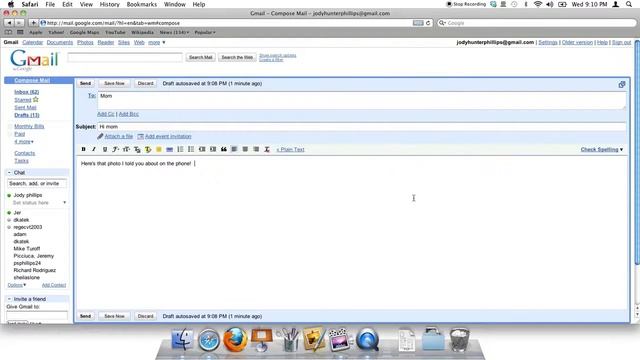Open the Safari History menu
Viewport: 640px width, 360px height.
(109, 4)
